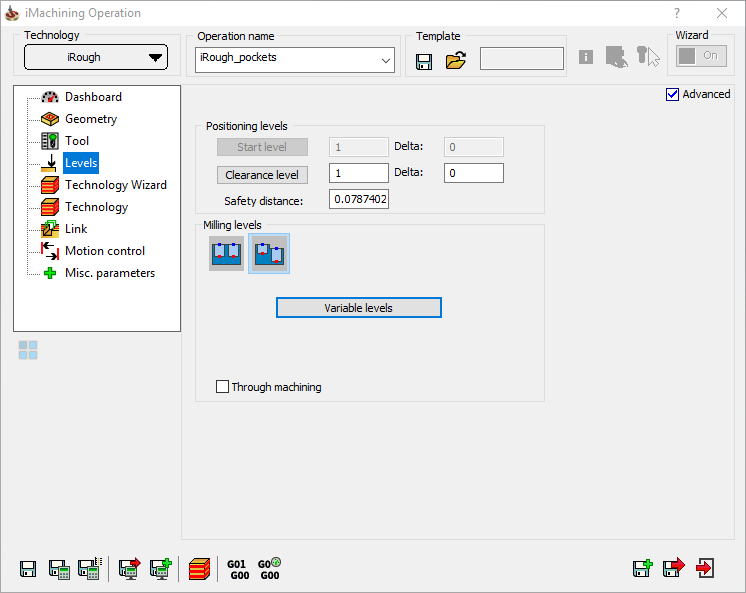Click the help question mark in the title bar
The width and height of the screenshot is (746, 593).
point(677,13)
